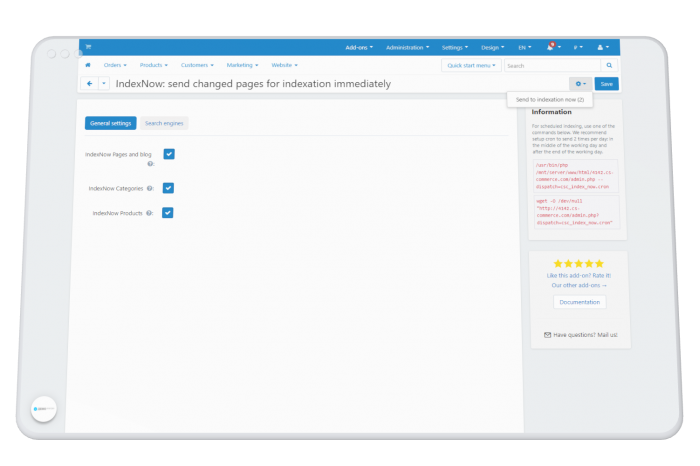Expand the Administration menu
This screenshot has height=466, width=700.
[407, 47]
